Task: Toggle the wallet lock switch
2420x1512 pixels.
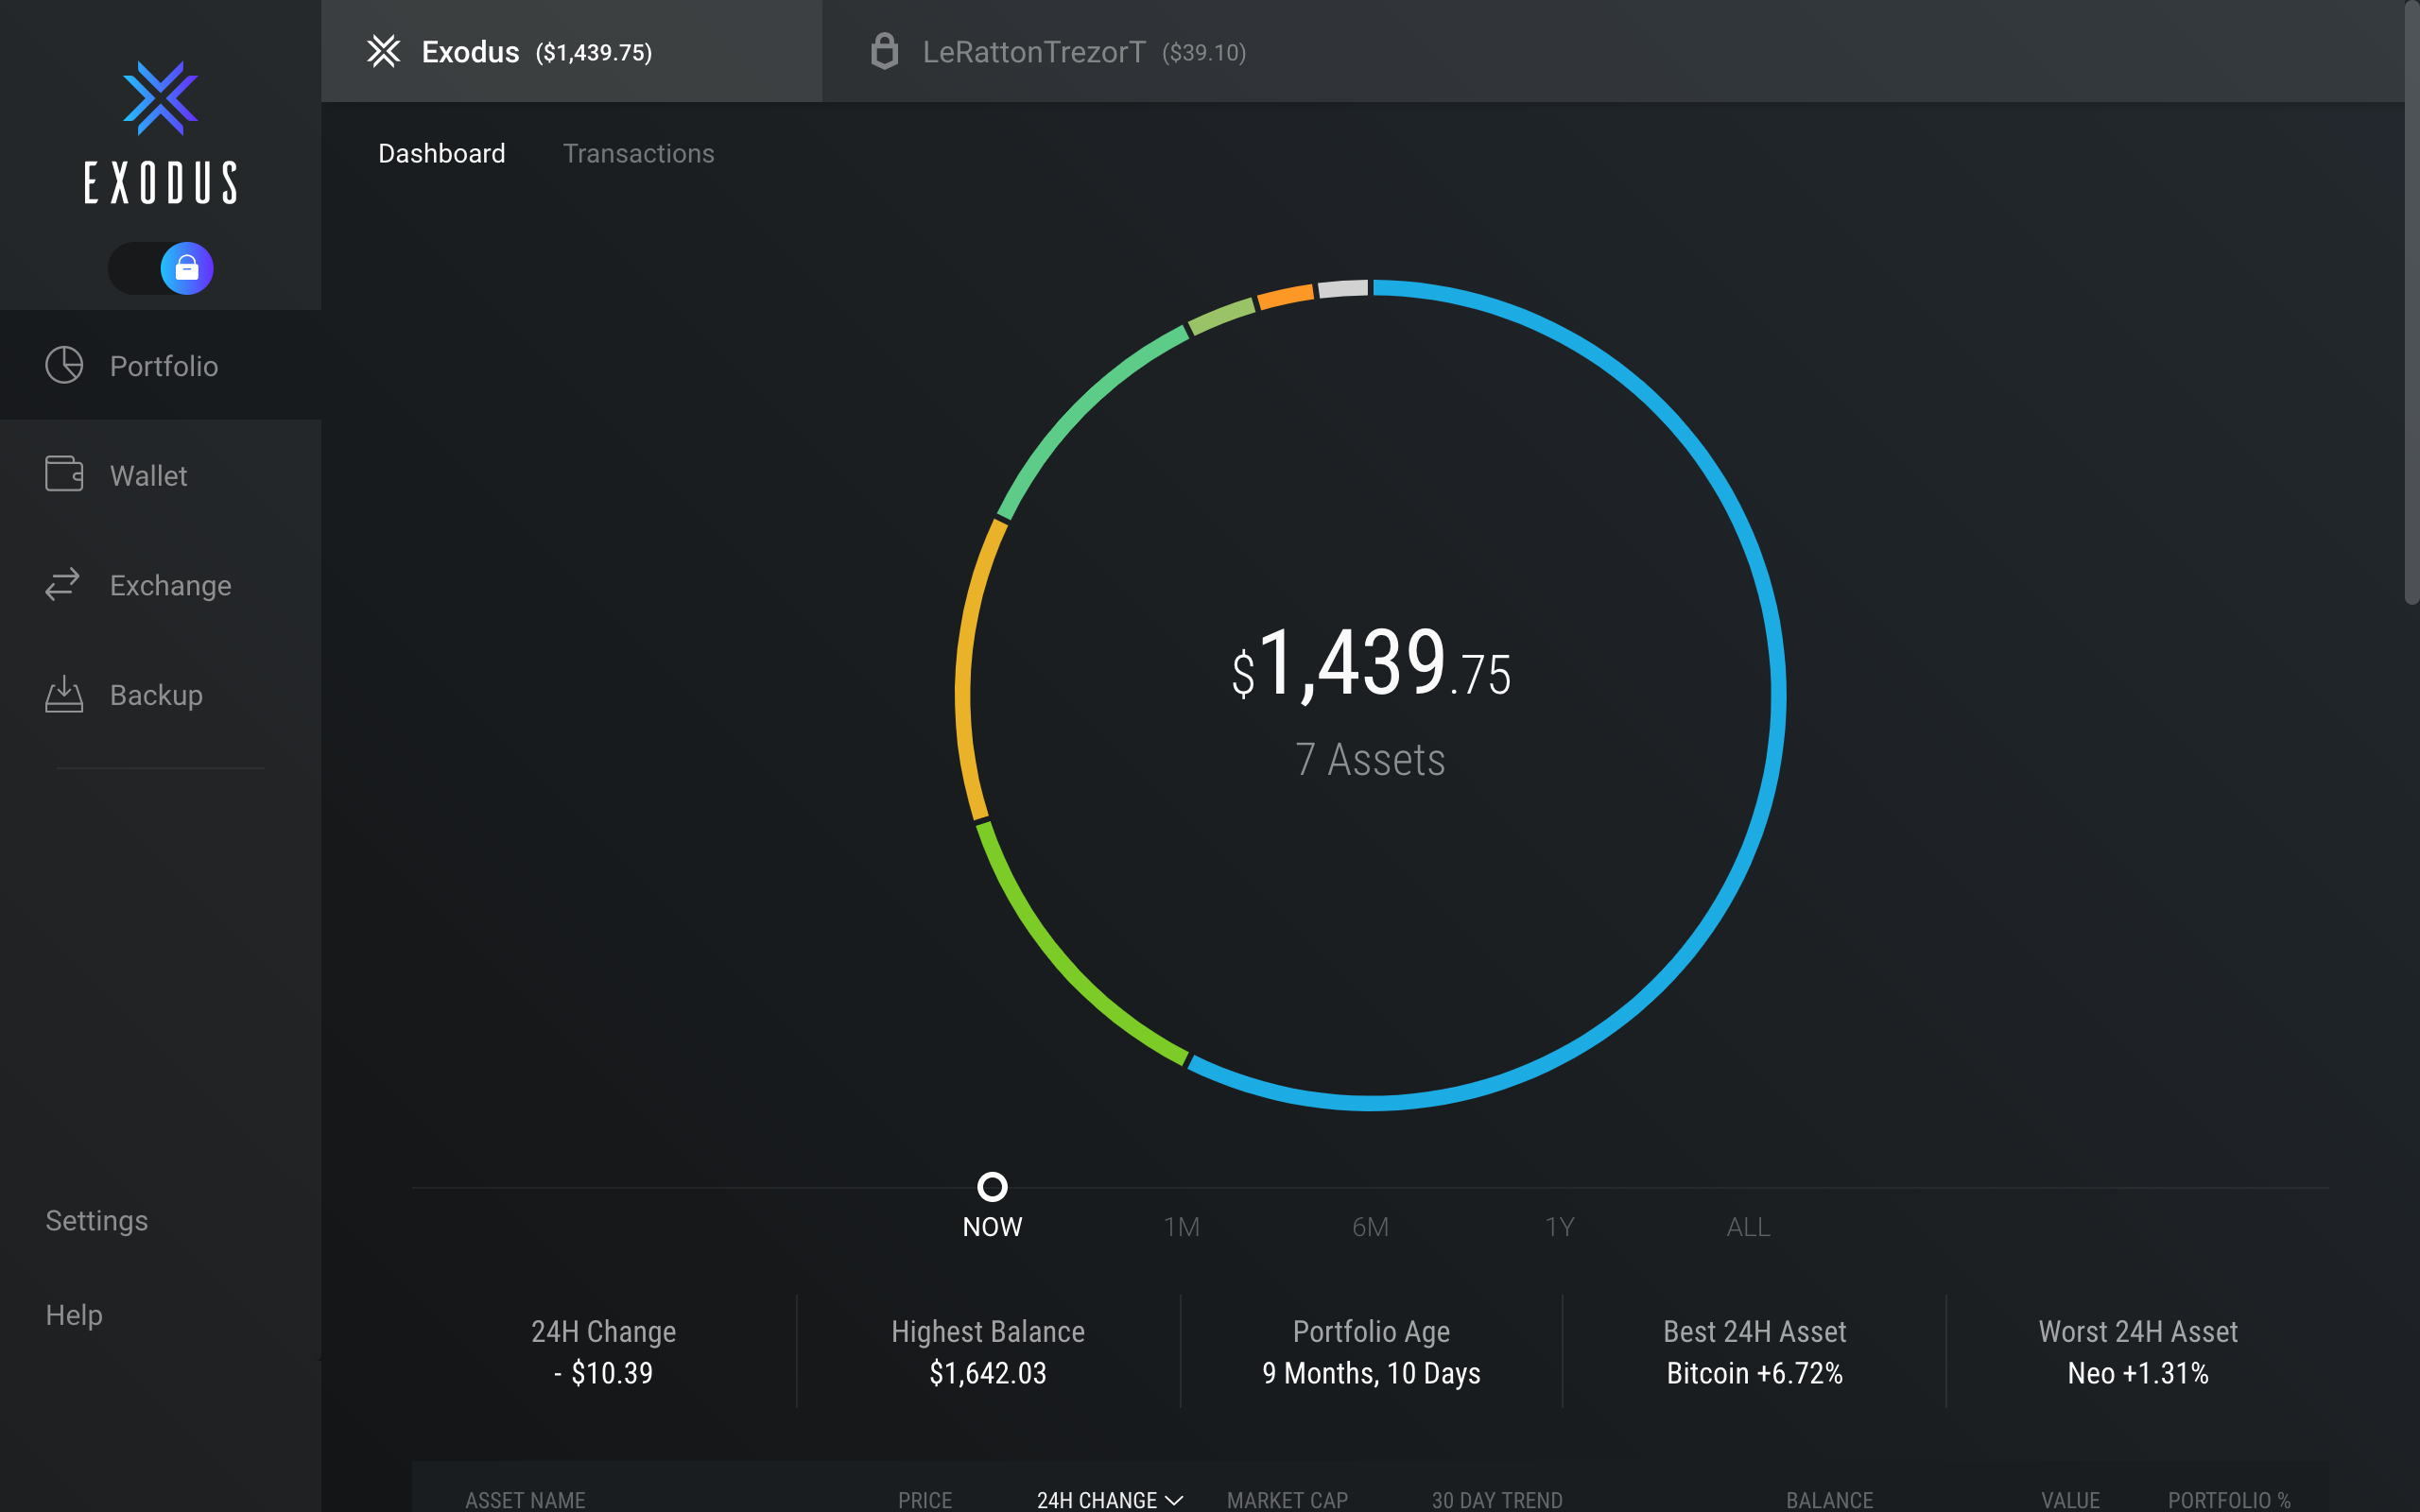Action: click(x=161, y=268)
